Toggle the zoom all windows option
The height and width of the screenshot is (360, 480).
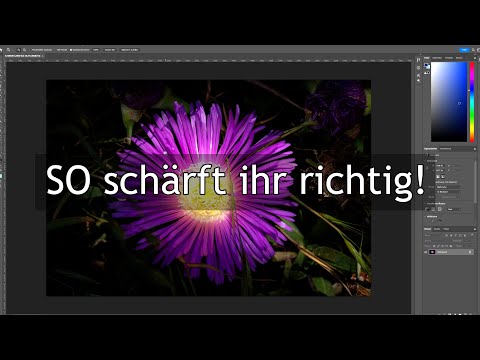(62, 50)
